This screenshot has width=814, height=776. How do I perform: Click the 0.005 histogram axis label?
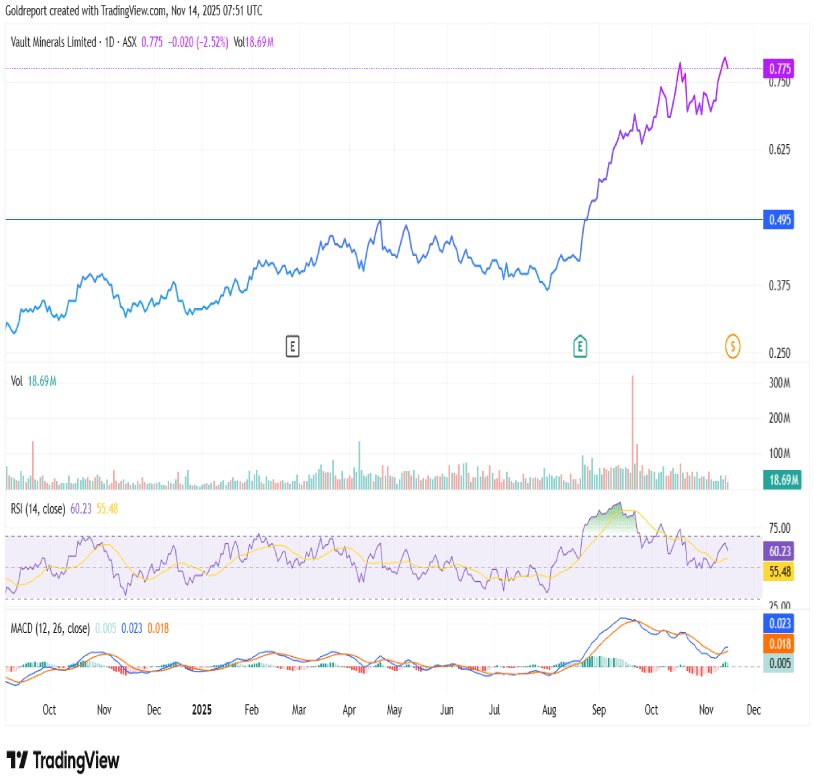pos(780,663)
